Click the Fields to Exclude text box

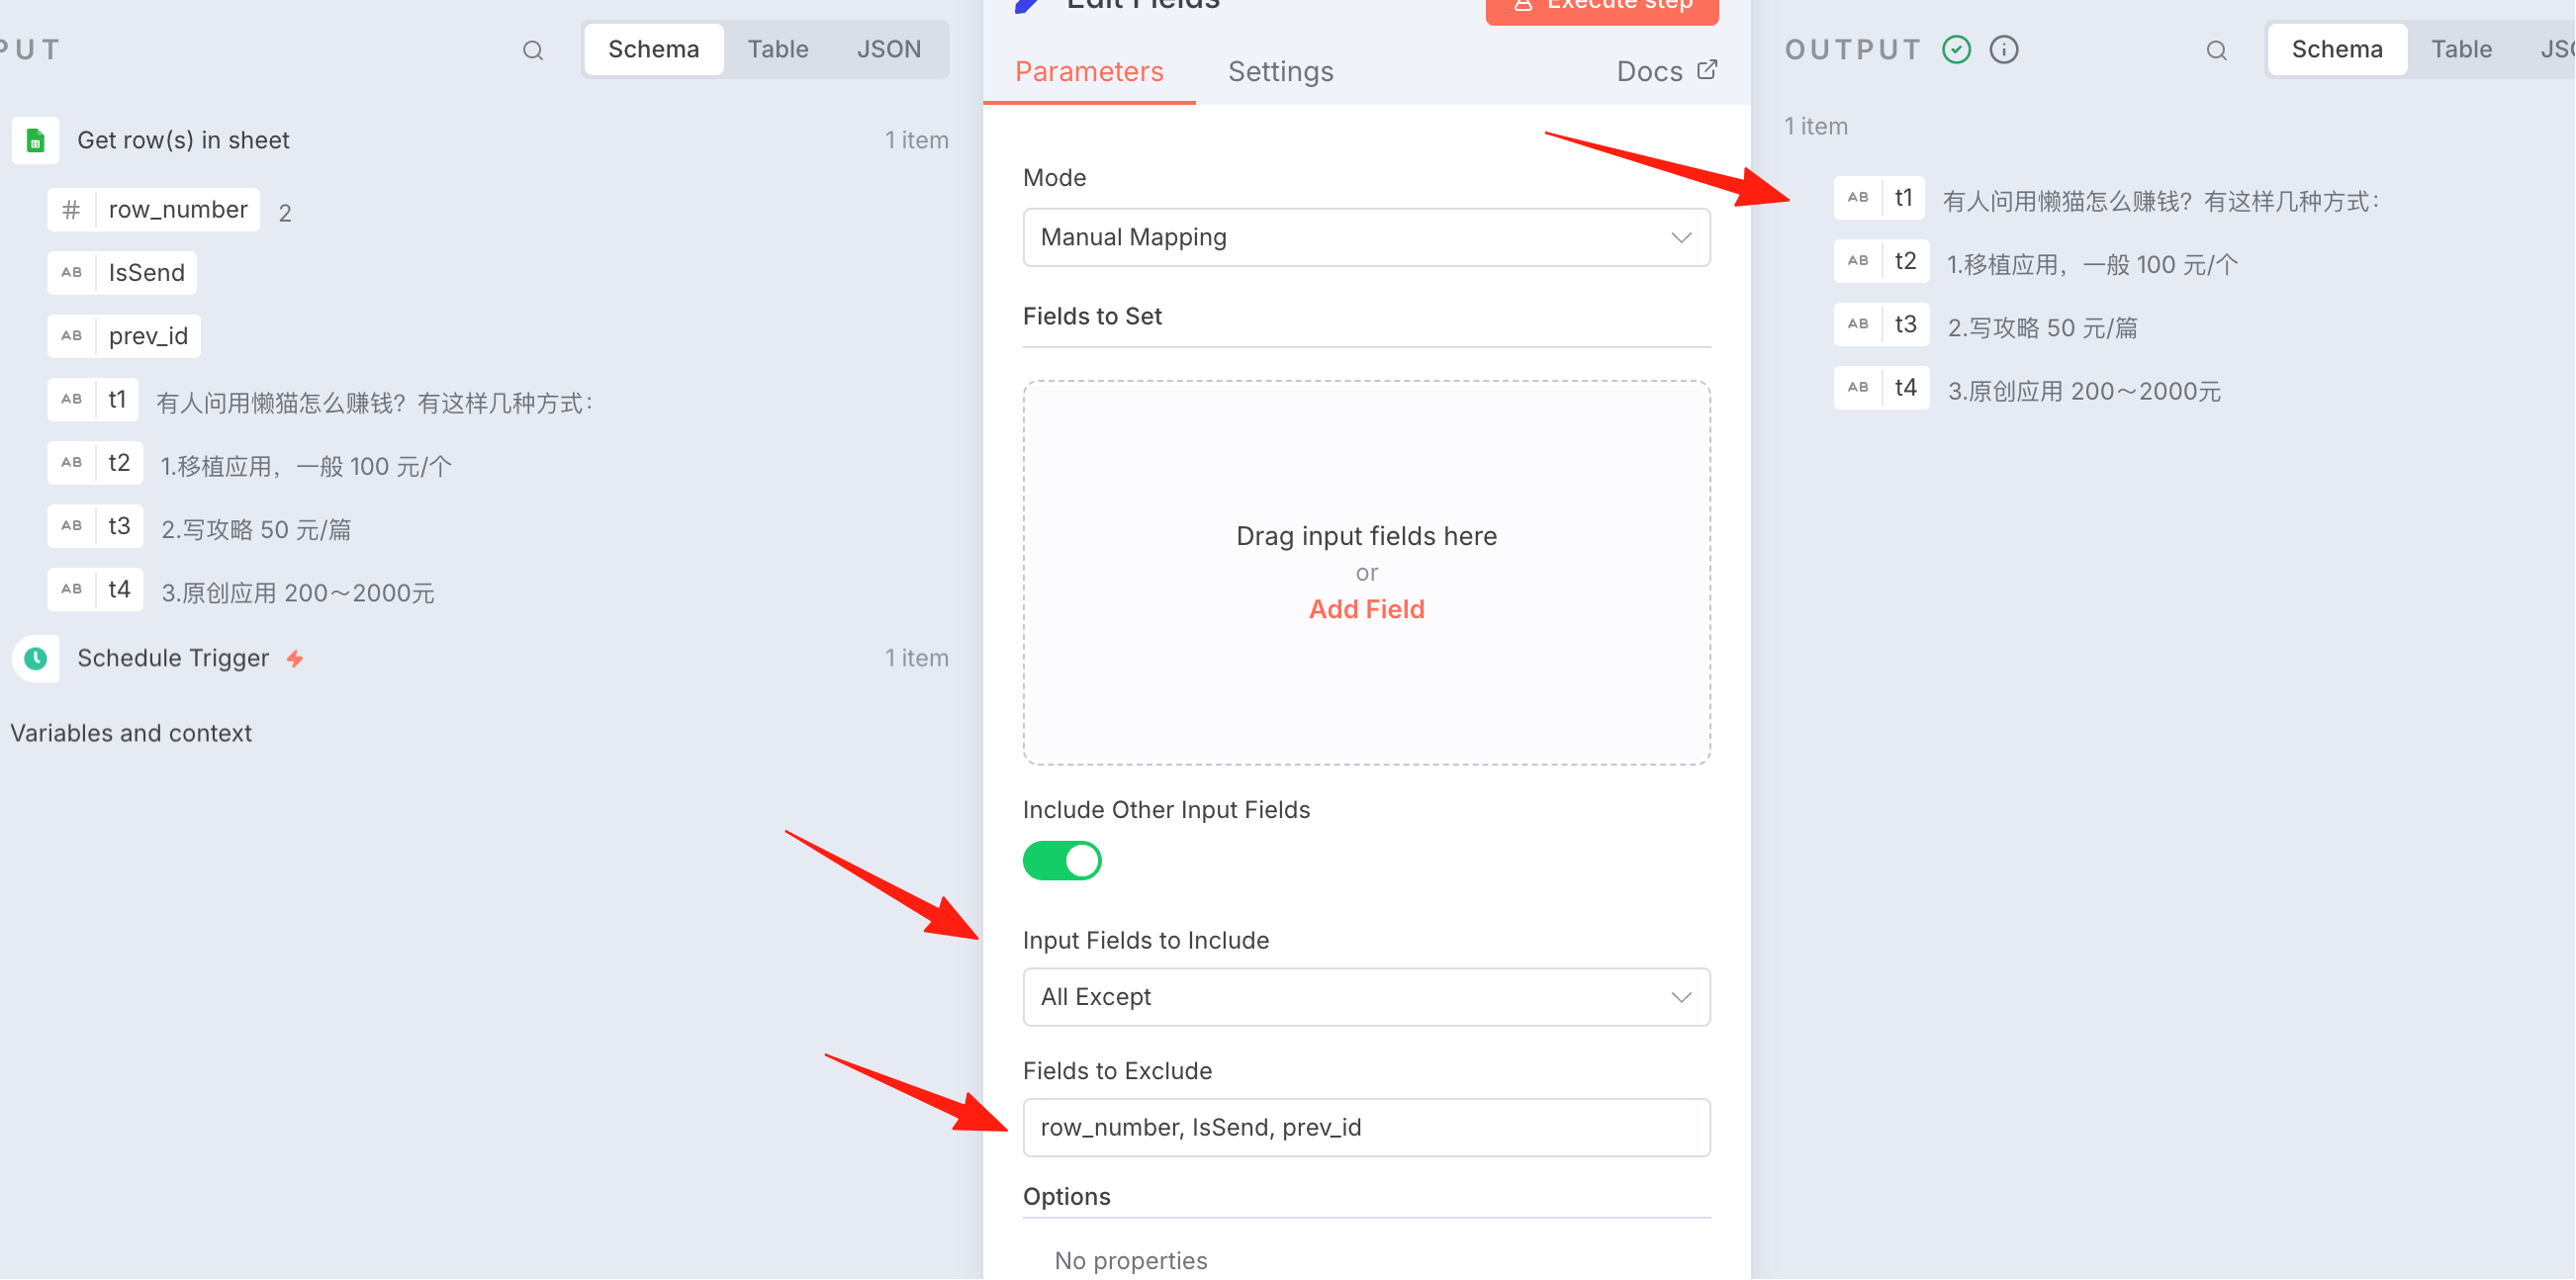(1366, 1127)
